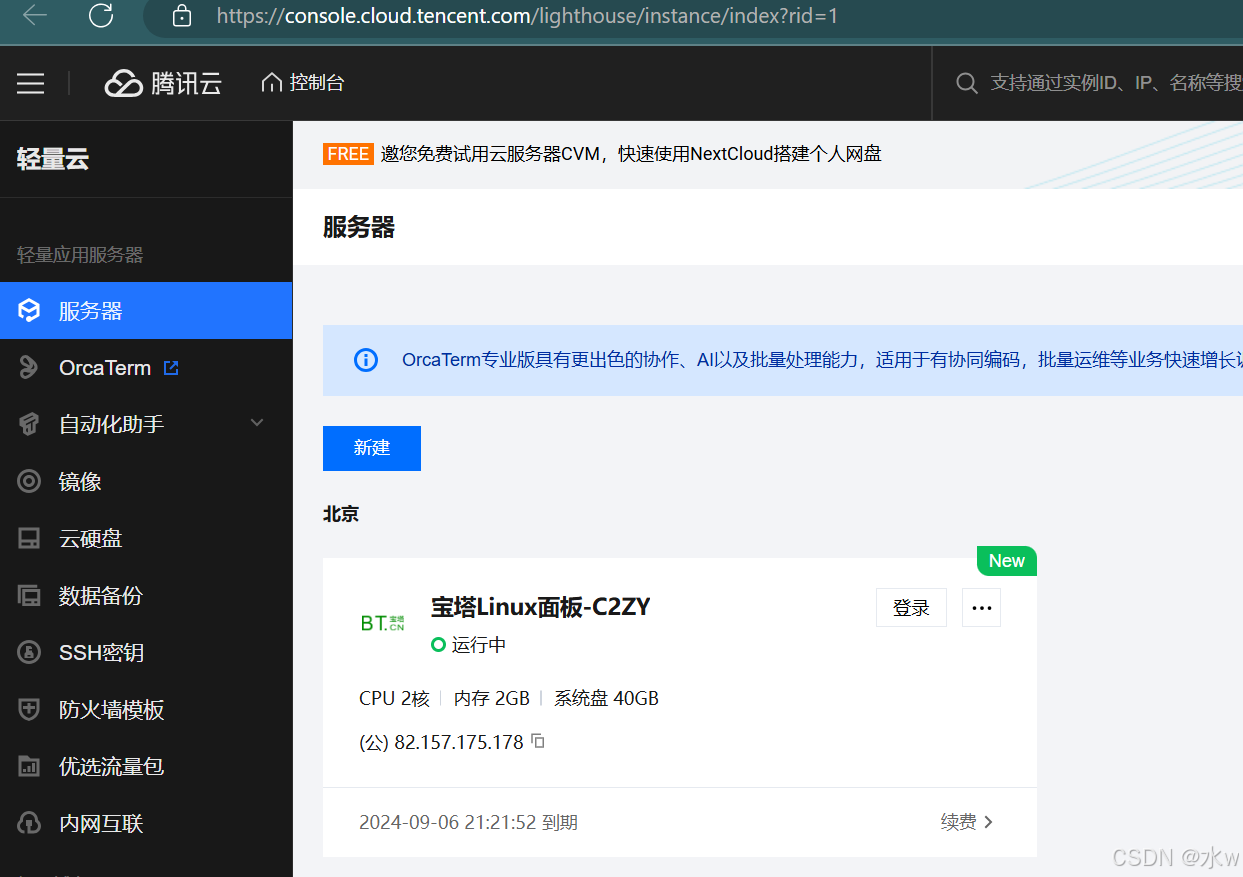Open 服务器 in the sidebar
1243x877 pixels.
tap(146, 311)
